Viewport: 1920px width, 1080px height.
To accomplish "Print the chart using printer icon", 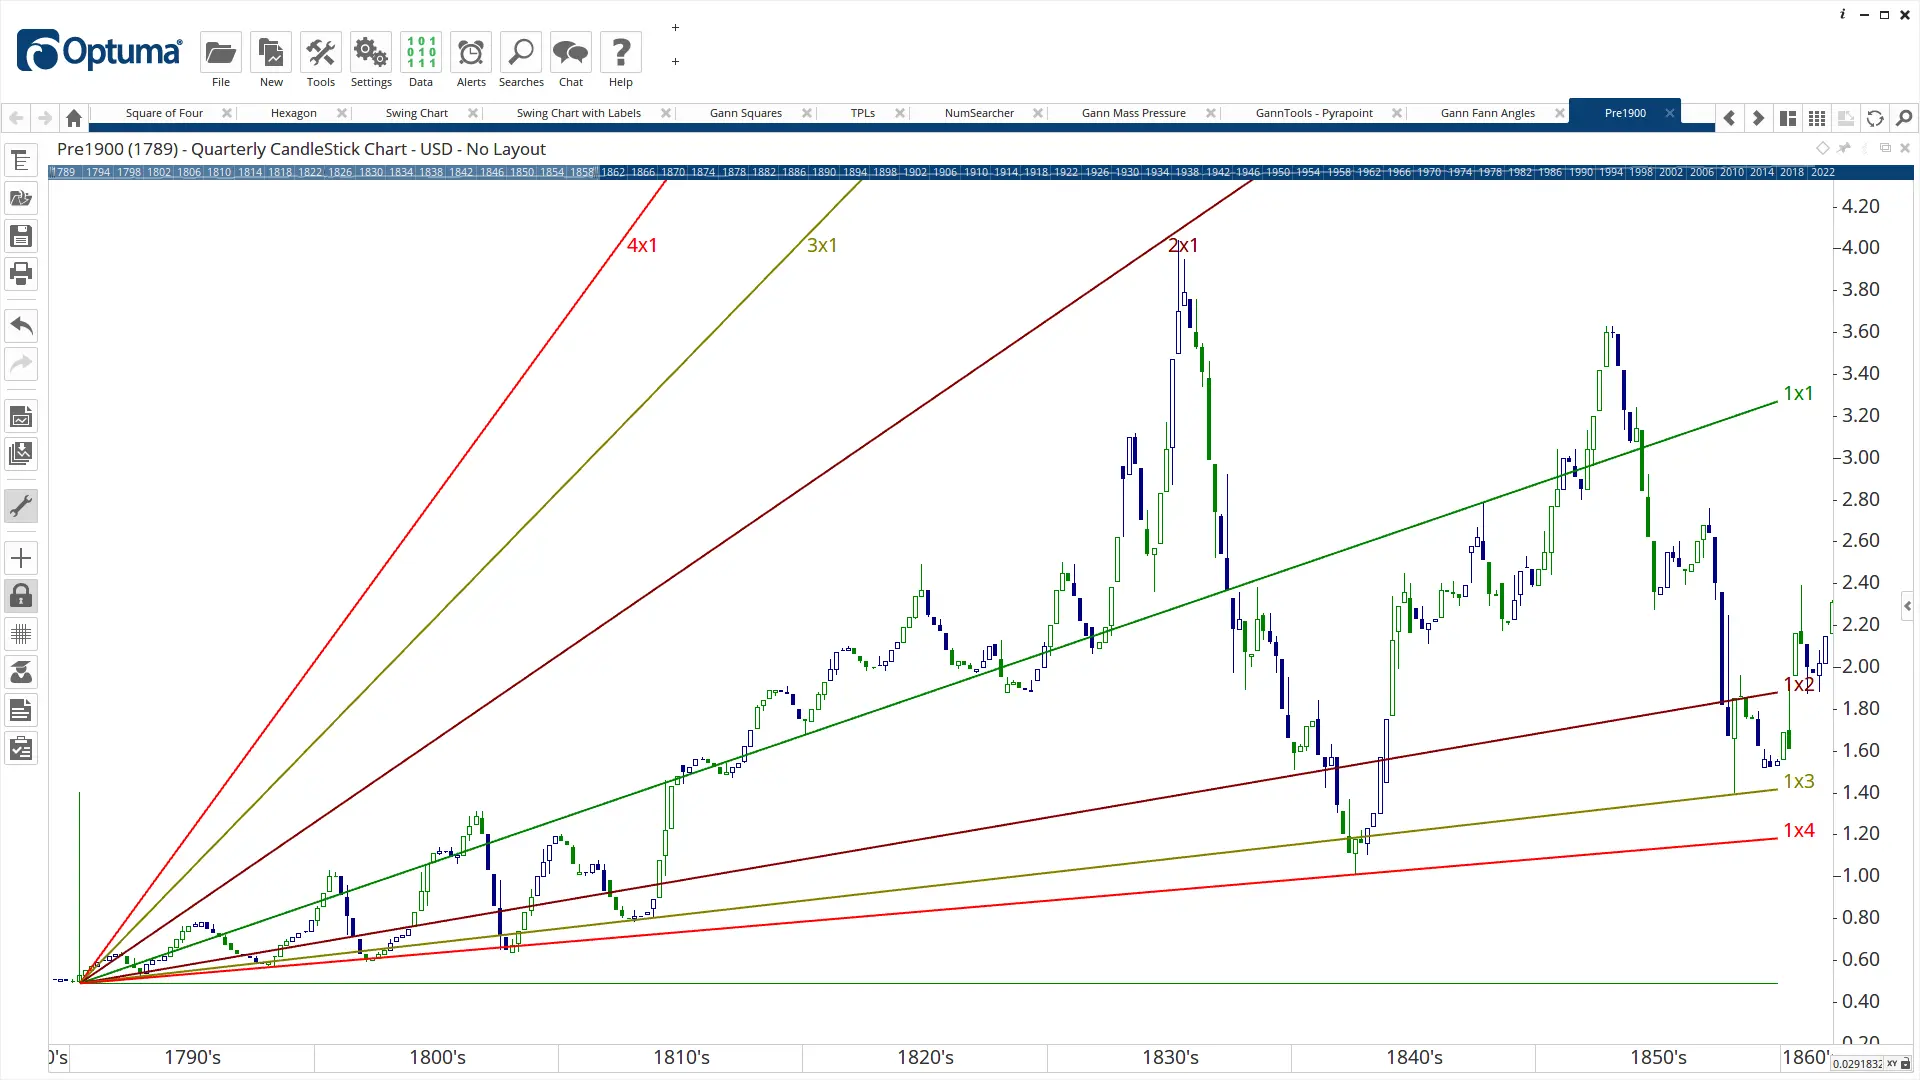I will tap(21, 274).
